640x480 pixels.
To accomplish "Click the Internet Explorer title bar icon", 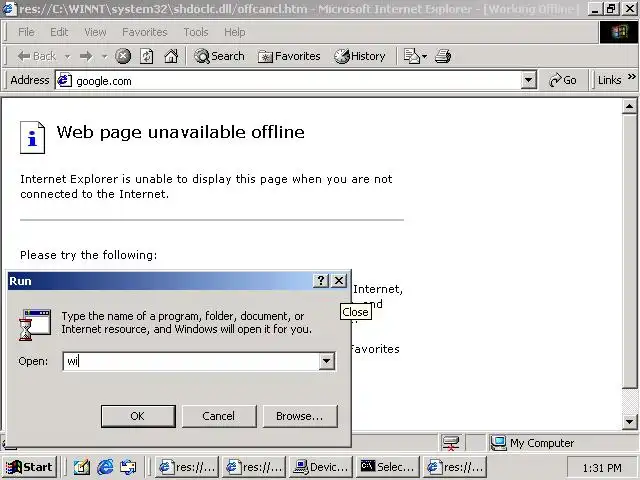I will coord(9,8).
